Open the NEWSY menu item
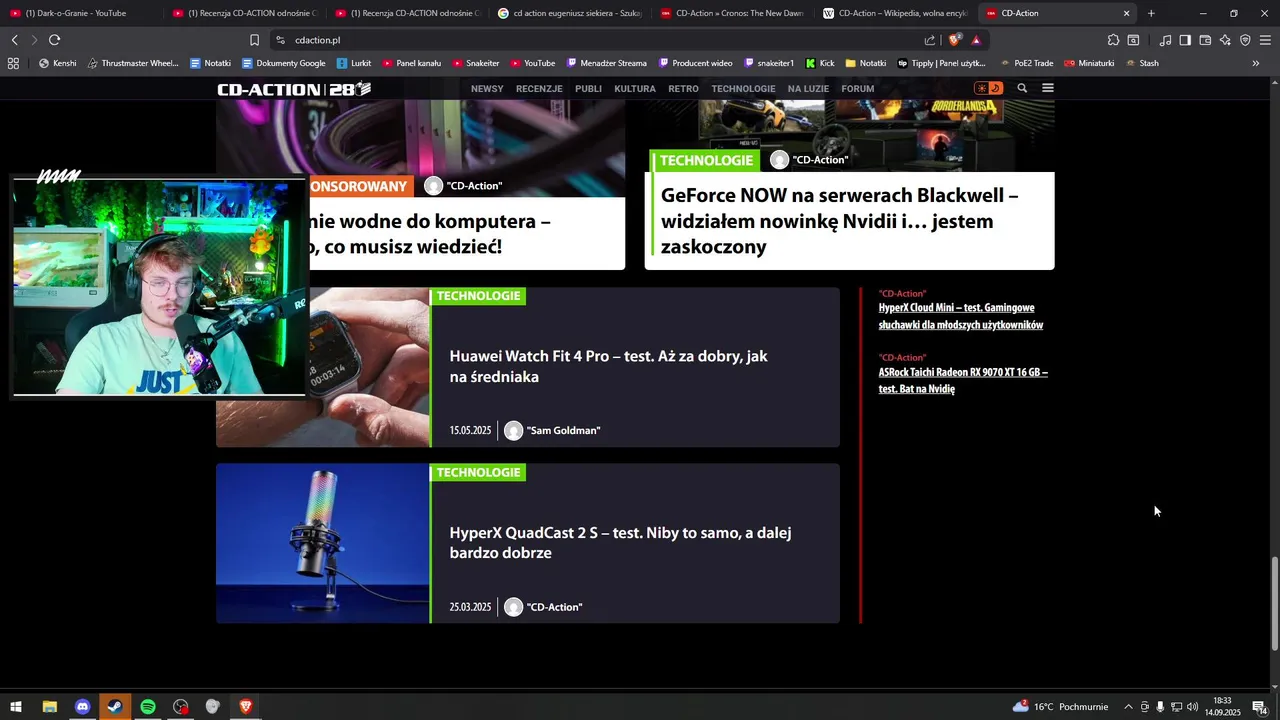Viewport: 1280px width, 720px height. tap(487, 88)
